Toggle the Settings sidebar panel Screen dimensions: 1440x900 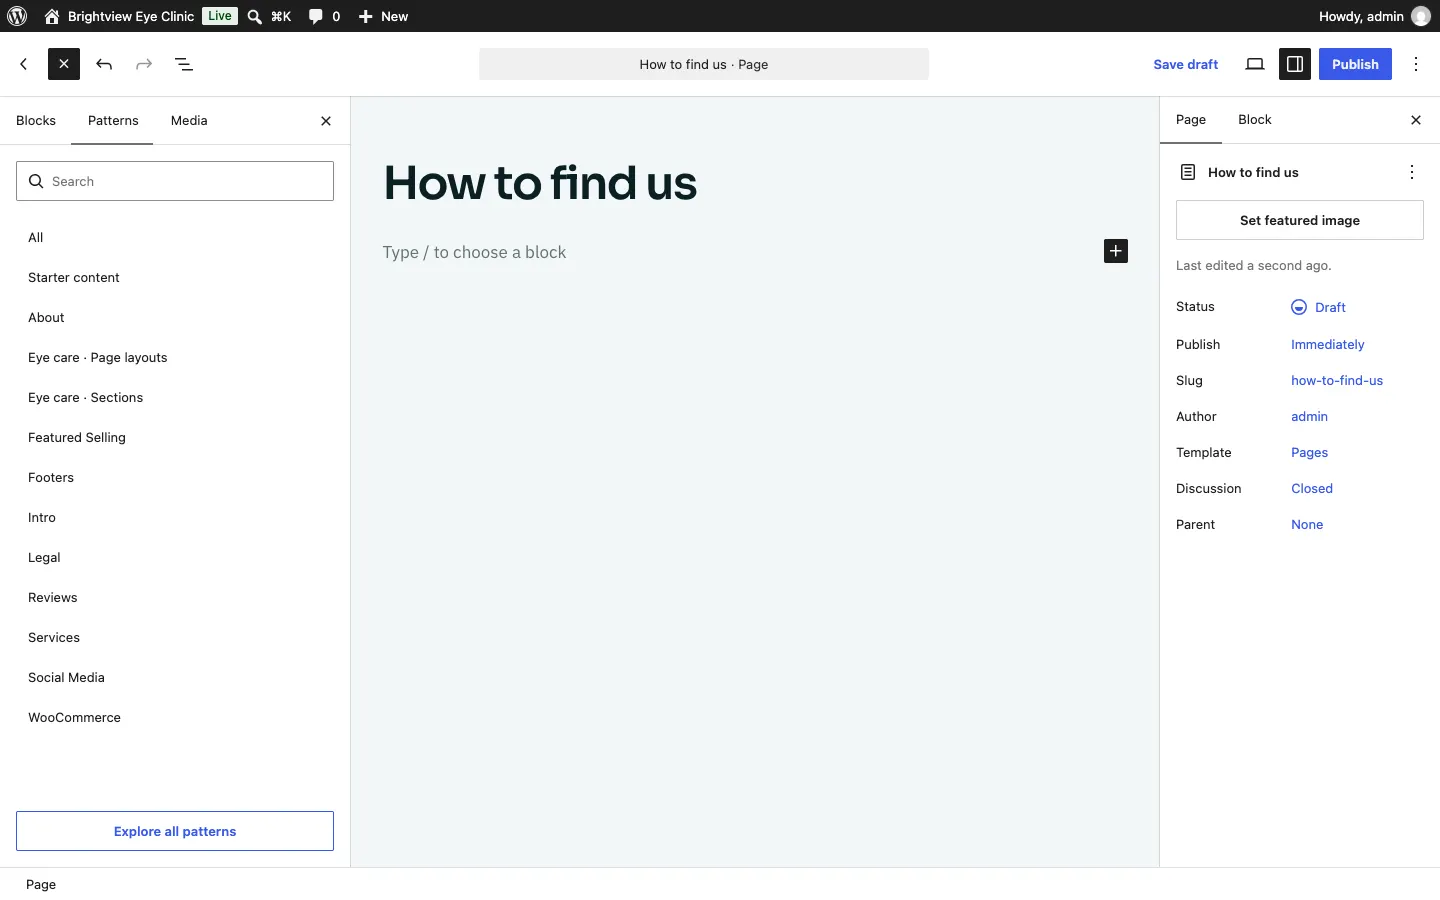1295,64
